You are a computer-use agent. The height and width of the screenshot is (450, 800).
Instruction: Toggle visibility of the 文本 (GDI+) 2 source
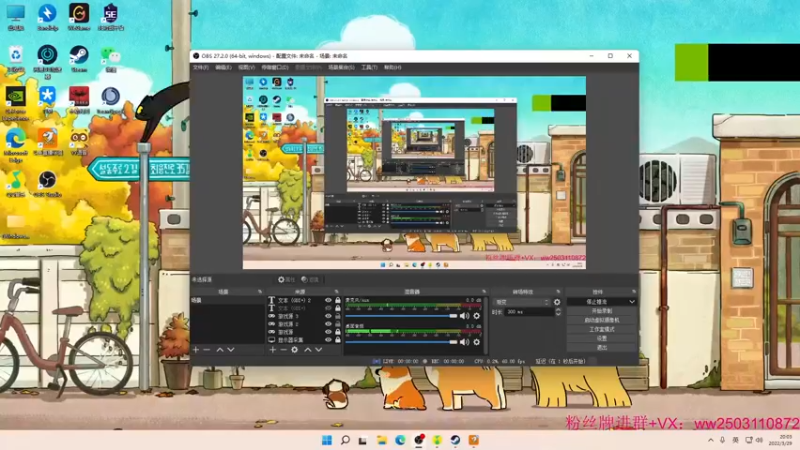pyautogui.click(x=328, y=301)
